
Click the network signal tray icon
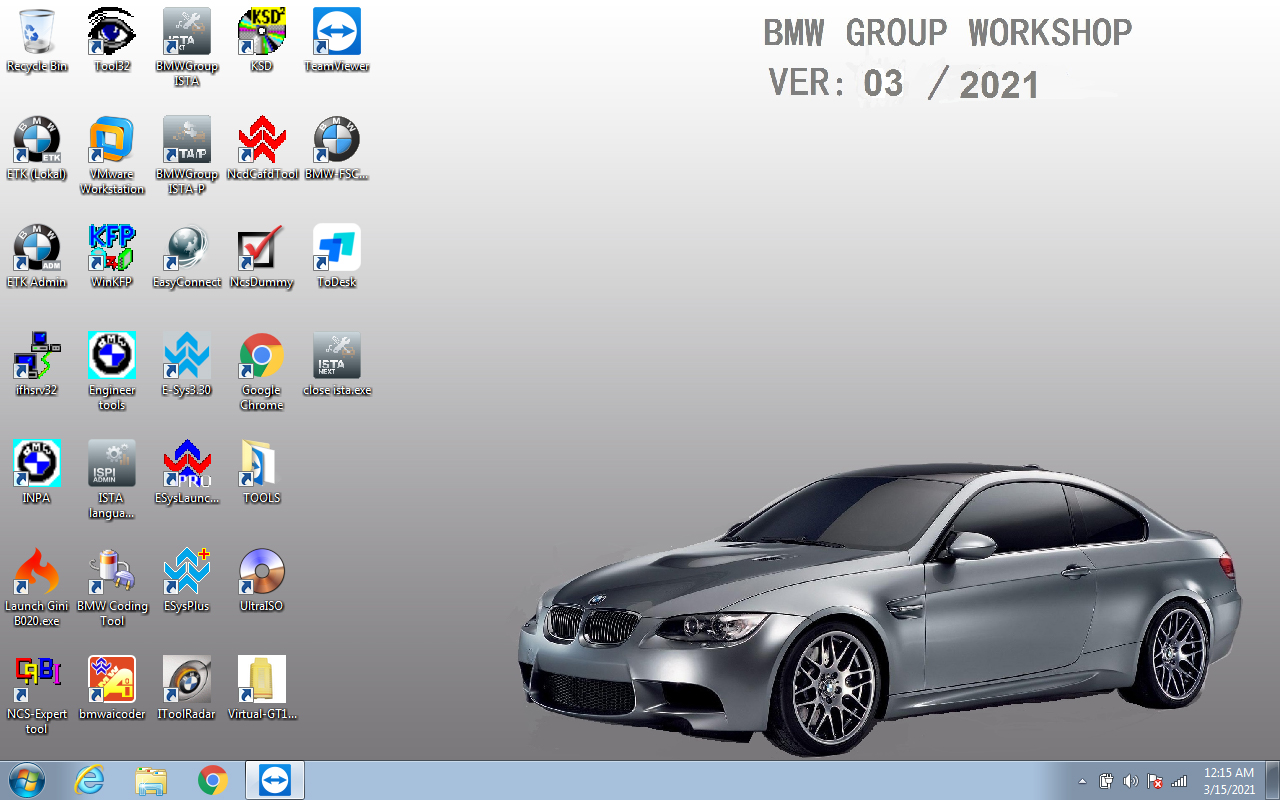click(x=1179, y=781)
